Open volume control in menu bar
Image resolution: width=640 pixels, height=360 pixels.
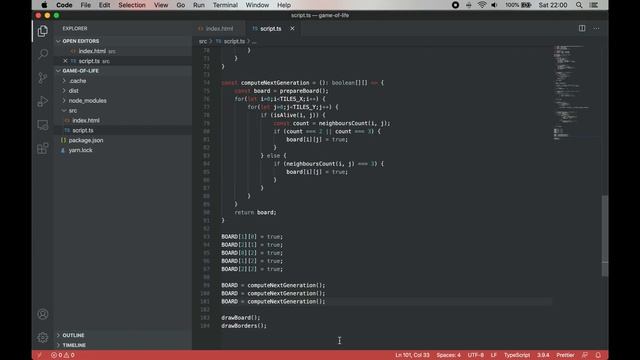pyautogui.click(x=494, y=5)
